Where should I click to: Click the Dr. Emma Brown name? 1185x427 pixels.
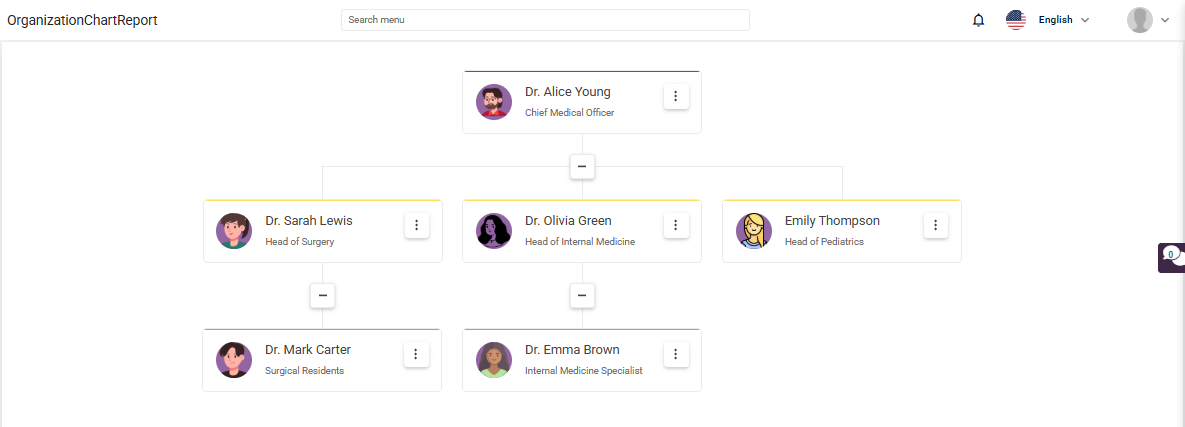tap(572, 350)
